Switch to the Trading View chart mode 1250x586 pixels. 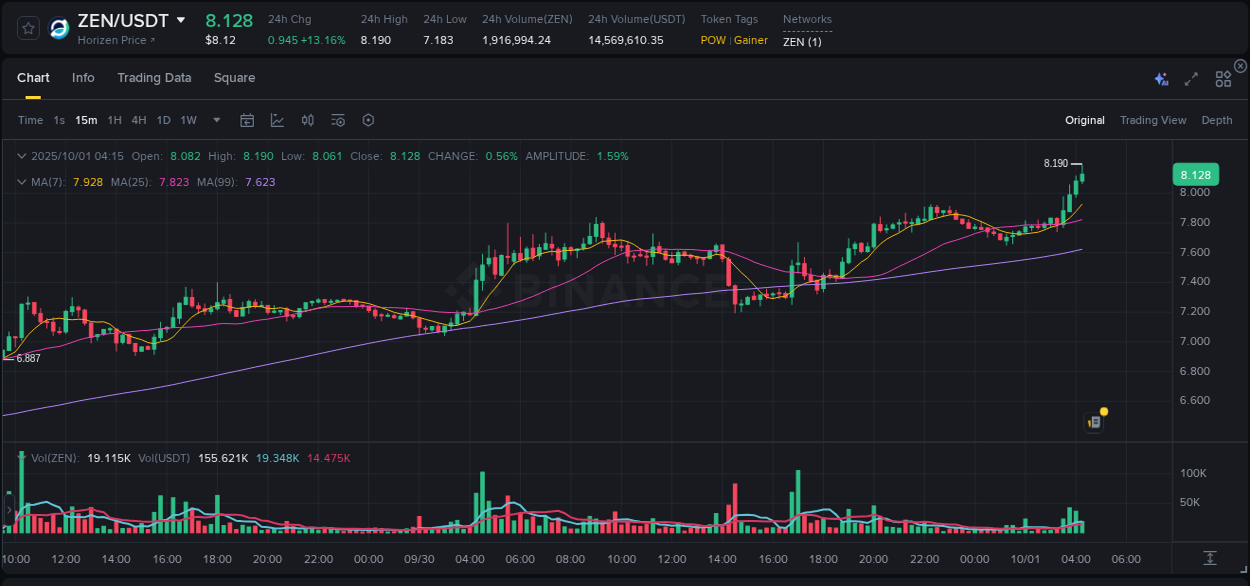[1153, 120]
